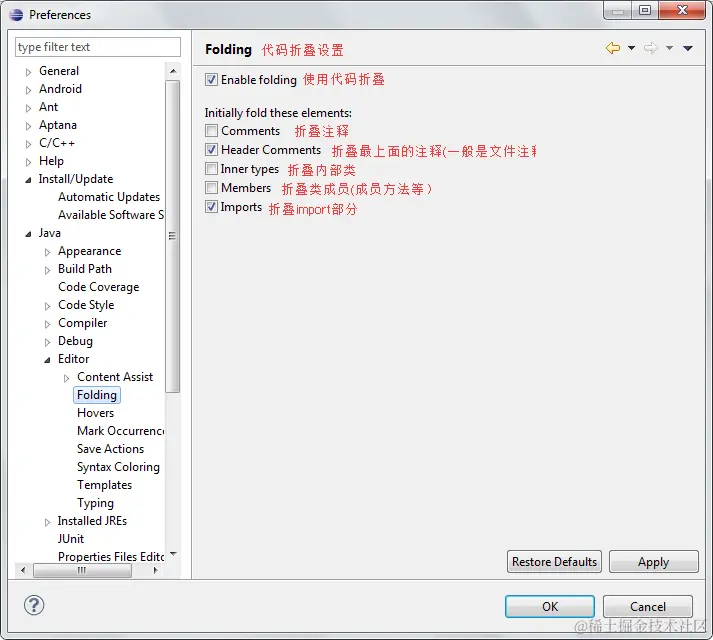Image resolution: width=713 pixels, height=640 pixels.
Task: Expand the Build Path node
Action: pyautogui.click(x=47, y=270)
